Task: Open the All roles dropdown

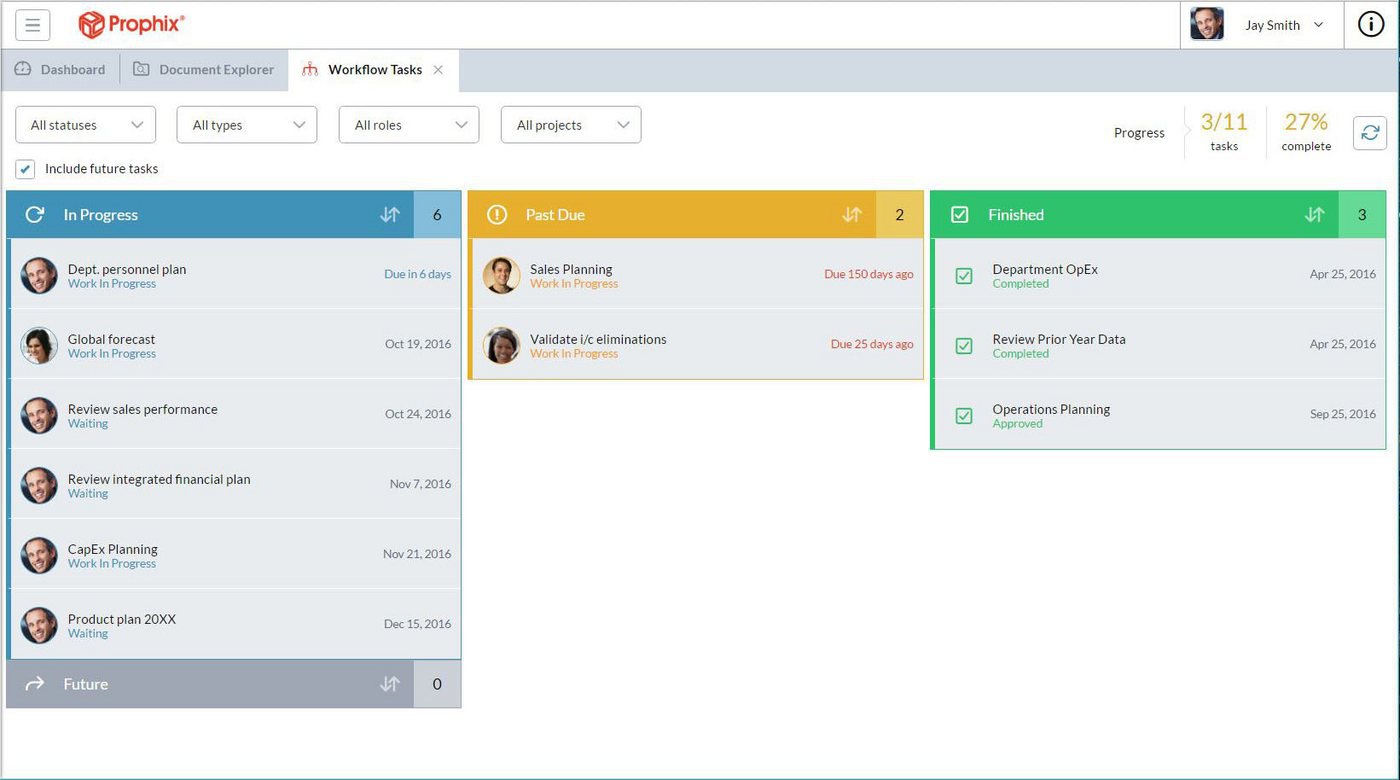Action: click(x=408, y=124)
